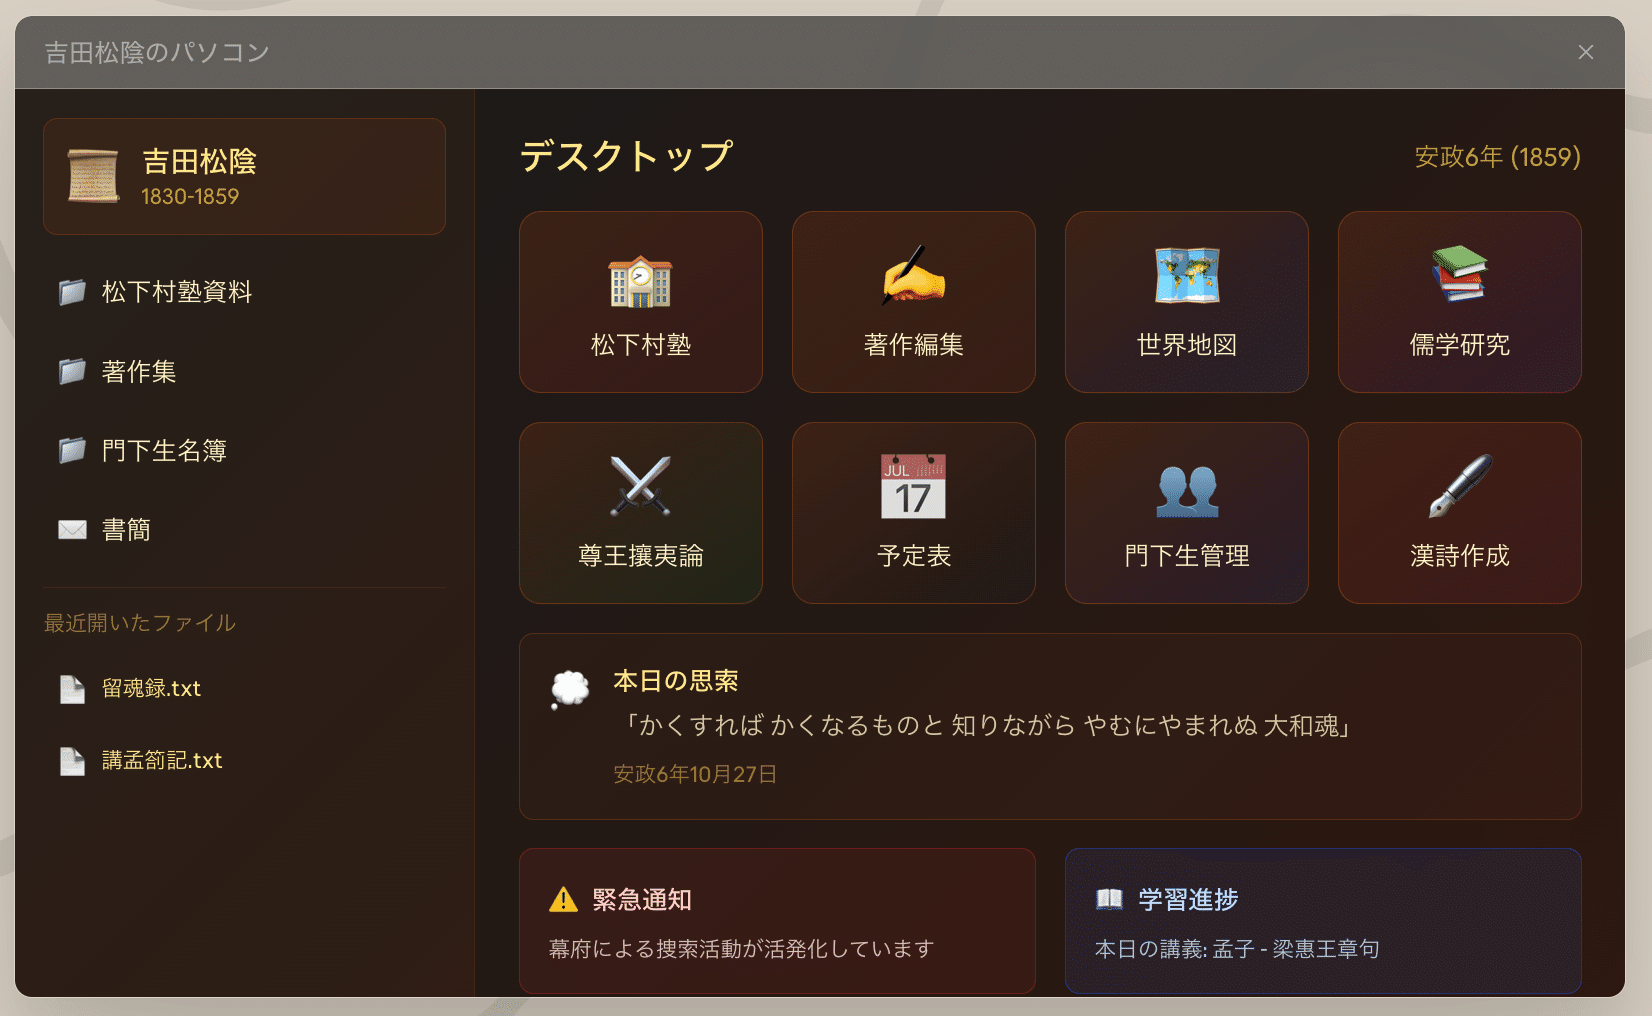Launch the 著作編集 writing app
Screen dimensions: 1652x1016
pos(914,302)
